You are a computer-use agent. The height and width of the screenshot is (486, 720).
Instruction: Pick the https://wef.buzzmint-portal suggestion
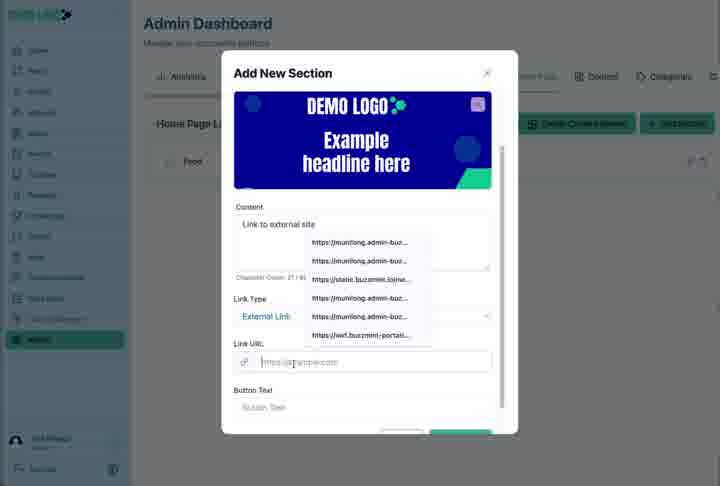(360, 335)
